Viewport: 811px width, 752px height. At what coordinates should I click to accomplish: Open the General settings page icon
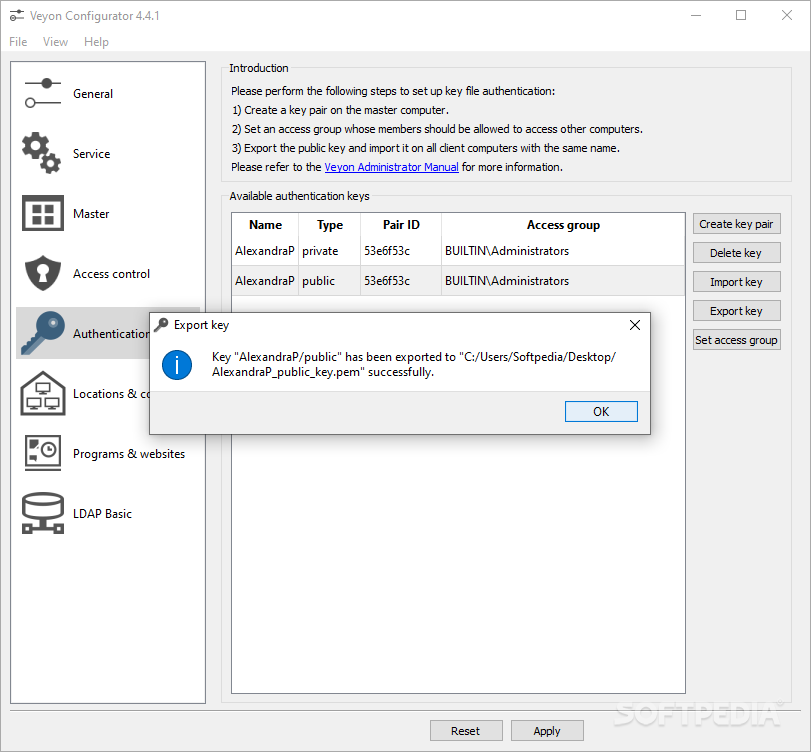click(x=43, y=93)
